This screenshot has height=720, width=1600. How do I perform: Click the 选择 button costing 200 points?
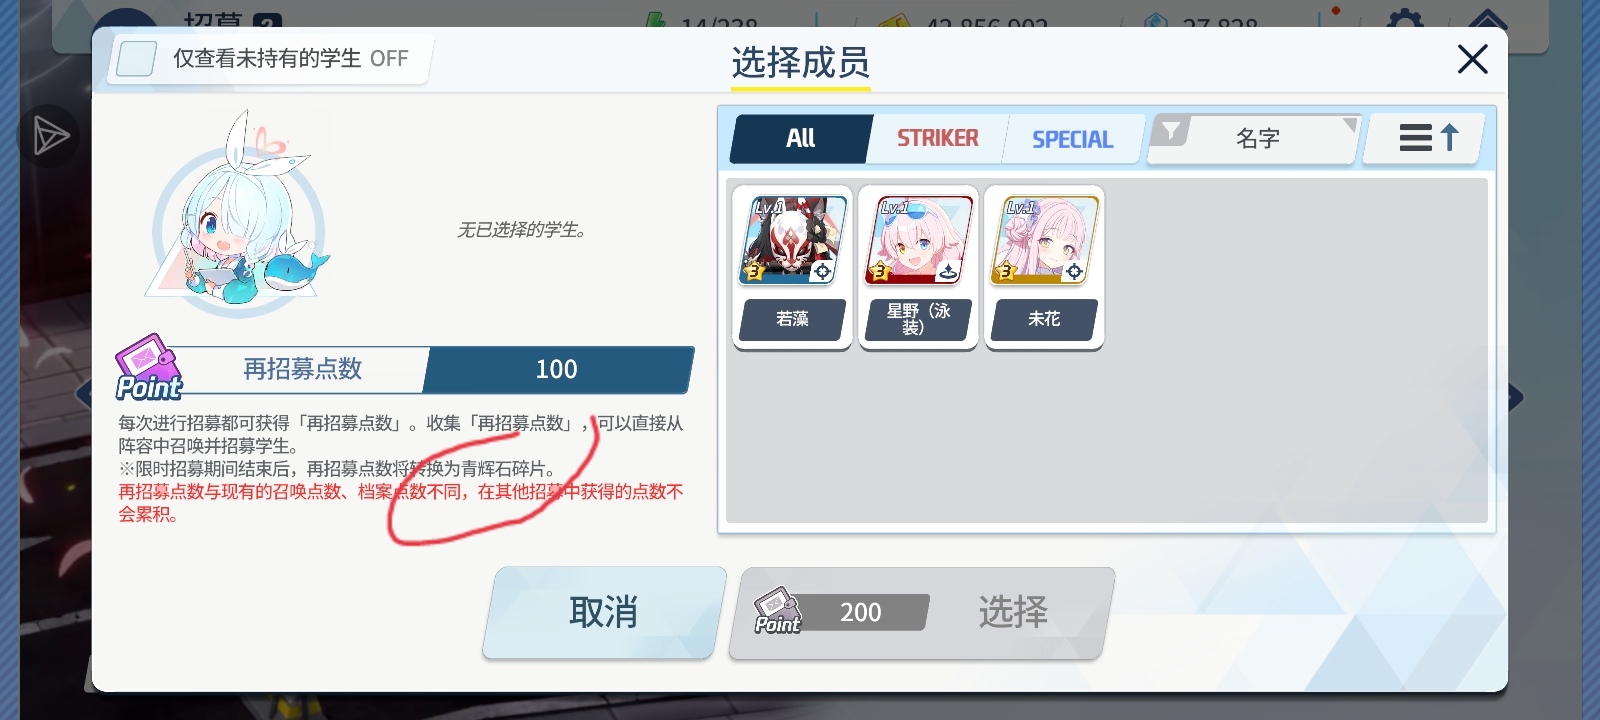tap(921, 613)
